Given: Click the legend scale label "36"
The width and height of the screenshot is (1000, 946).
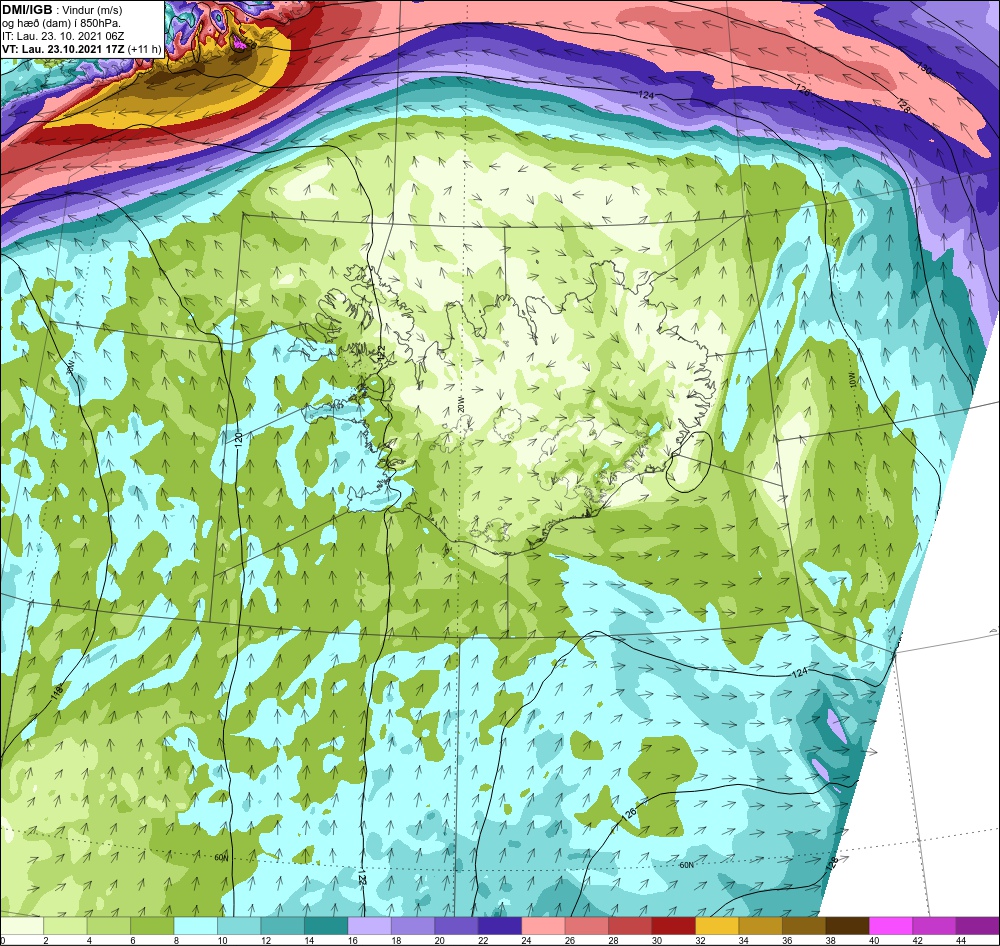Looking at the screenshot, I should click(x=787, y=941).
